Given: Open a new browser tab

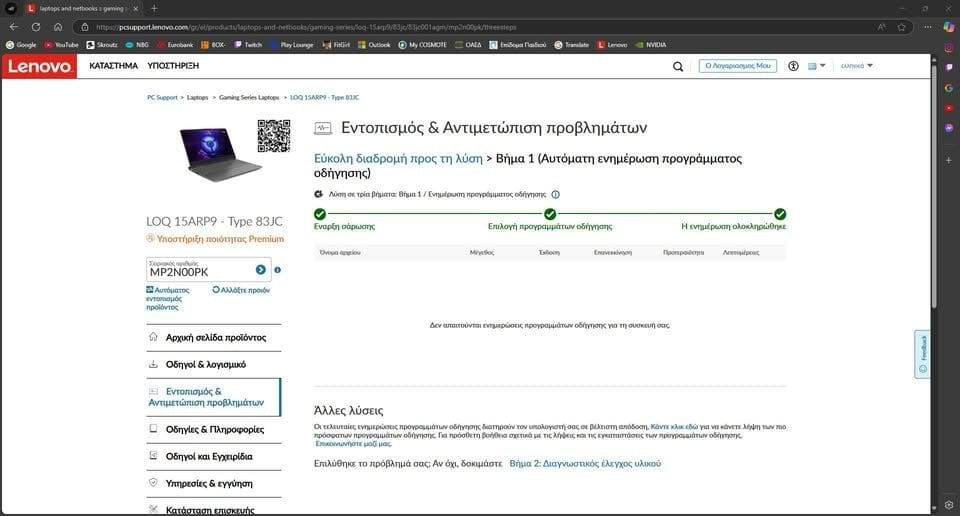Looking at the screenshot, I should pyautogui.click(x=154, y=9).
